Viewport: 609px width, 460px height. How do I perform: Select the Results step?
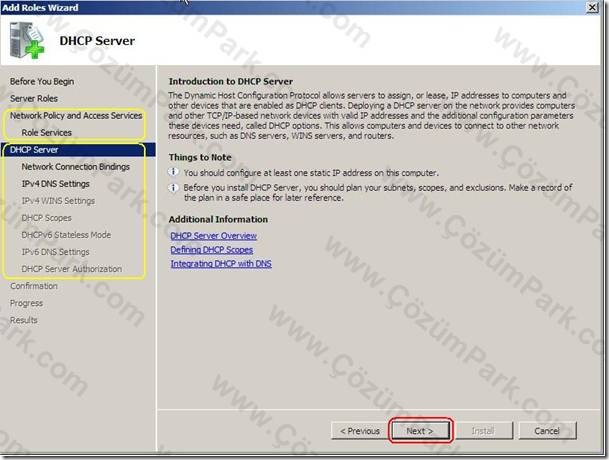tap(24, 320)
